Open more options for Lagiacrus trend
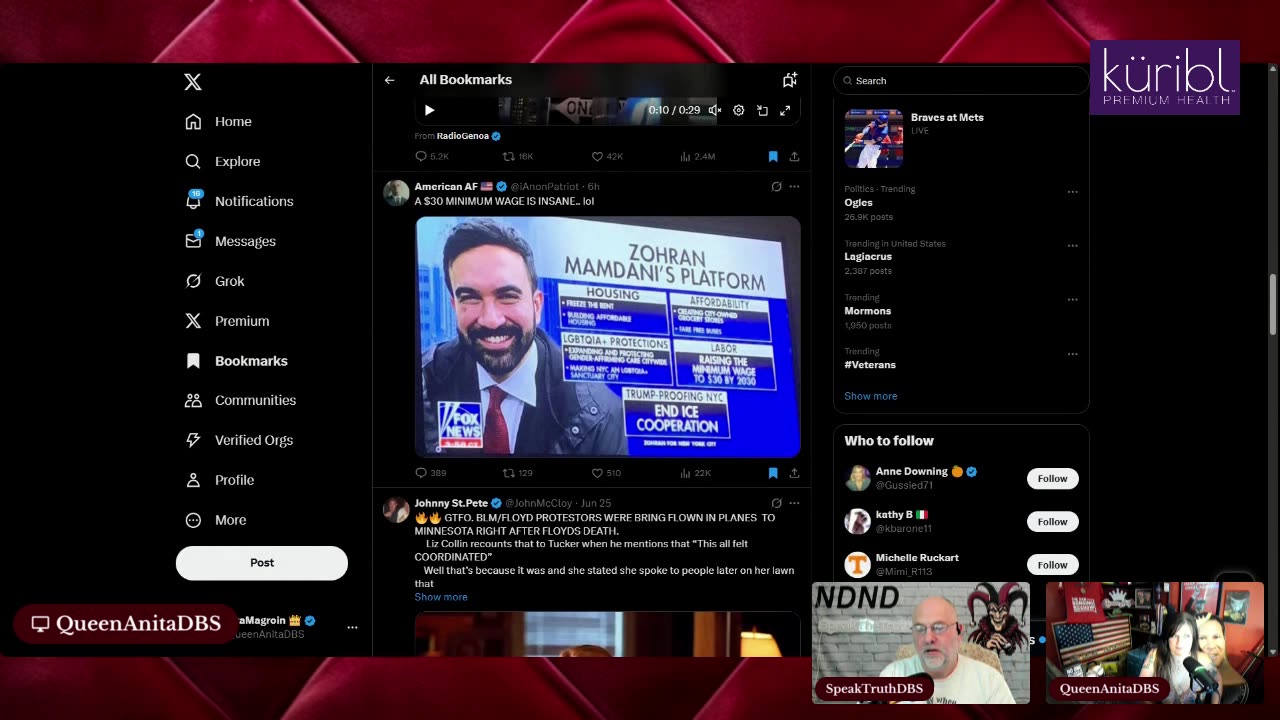This screenshot has width=1280, height=720. tap(1072, 246)
